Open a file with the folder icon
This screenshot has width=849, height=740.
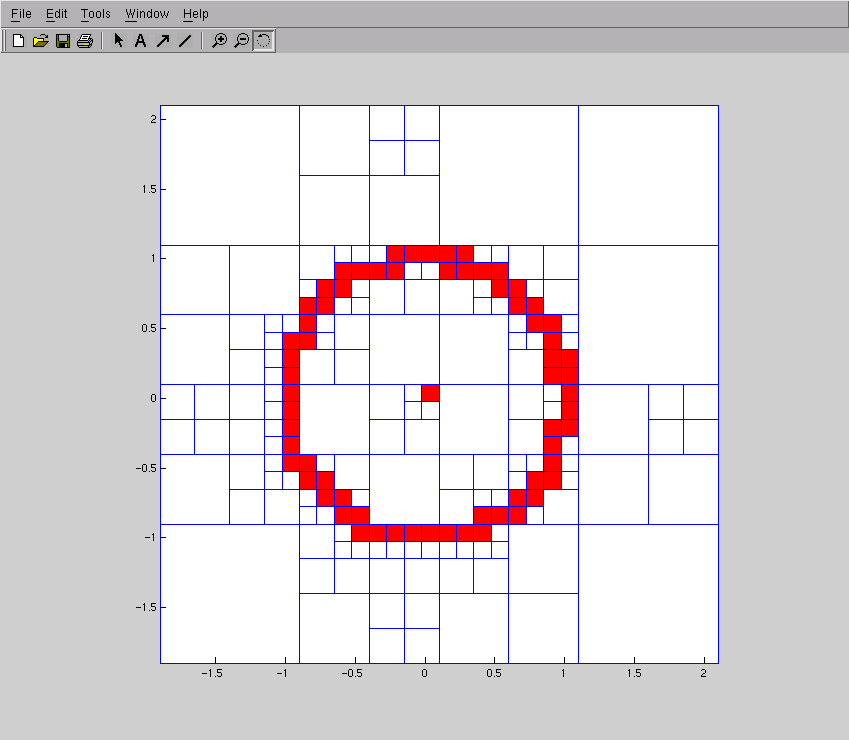(40, 41)
